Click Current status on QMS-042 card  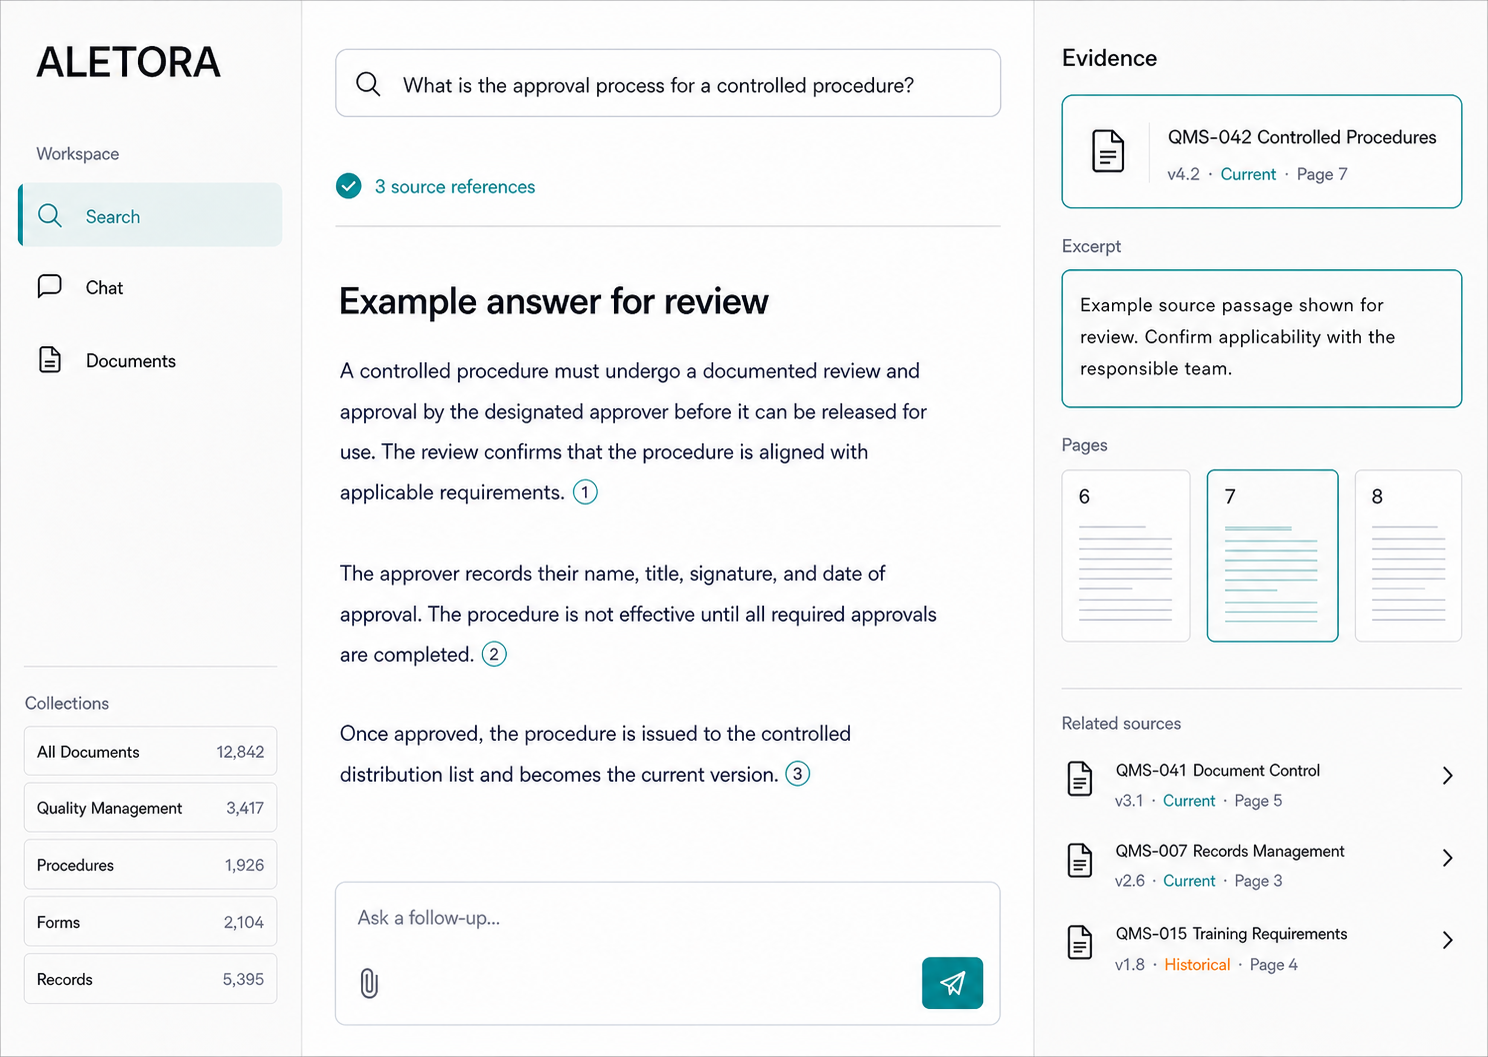[1248, 174]
